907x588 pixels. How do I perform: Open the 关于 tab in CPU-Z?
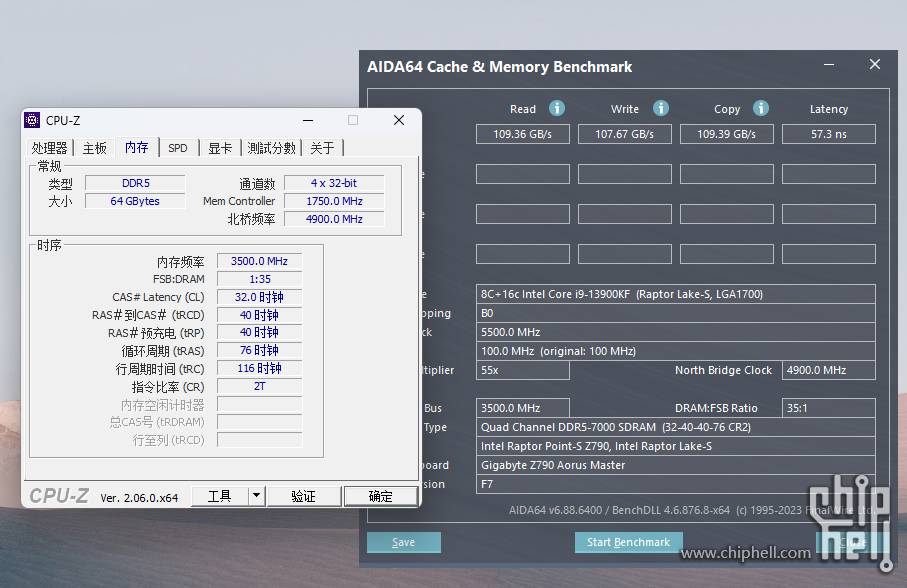pos(322,148)
